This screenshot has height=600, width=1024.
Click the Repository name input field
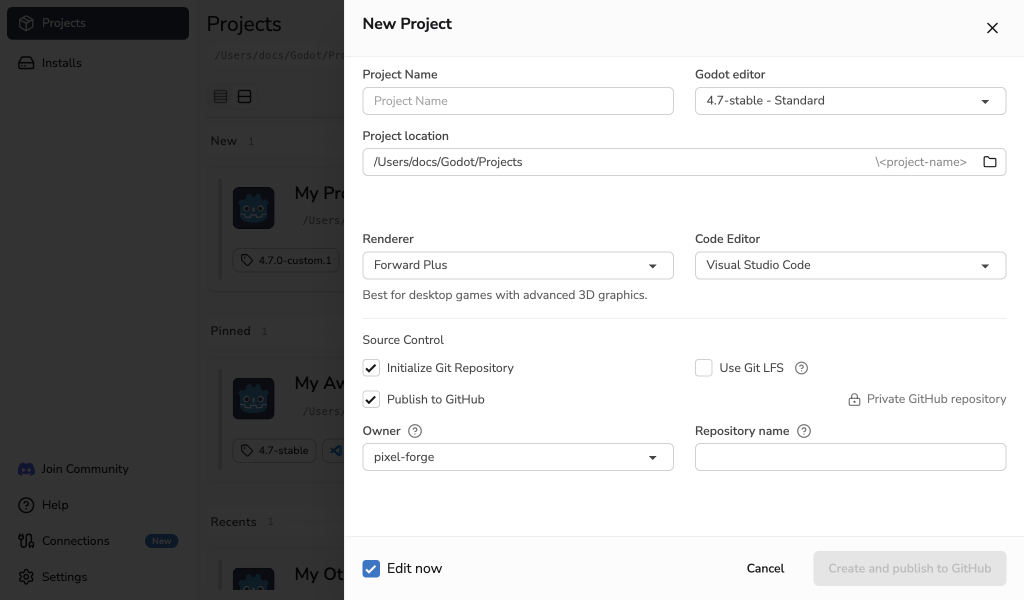tap(850, 457)
